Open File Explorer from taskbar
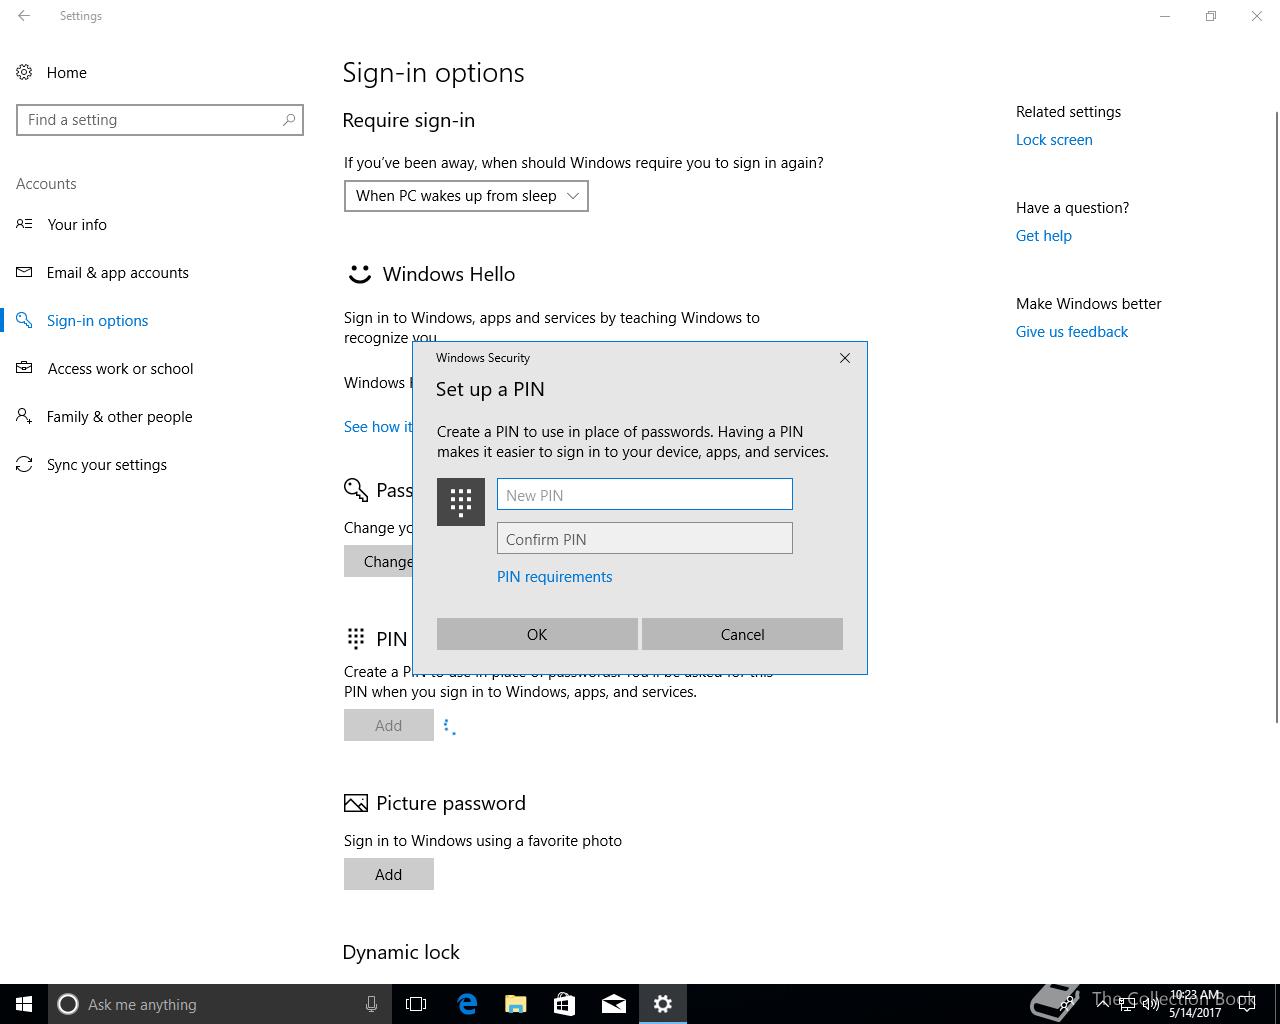Screen dimensions: 1280x1024 click(516, 1004)
